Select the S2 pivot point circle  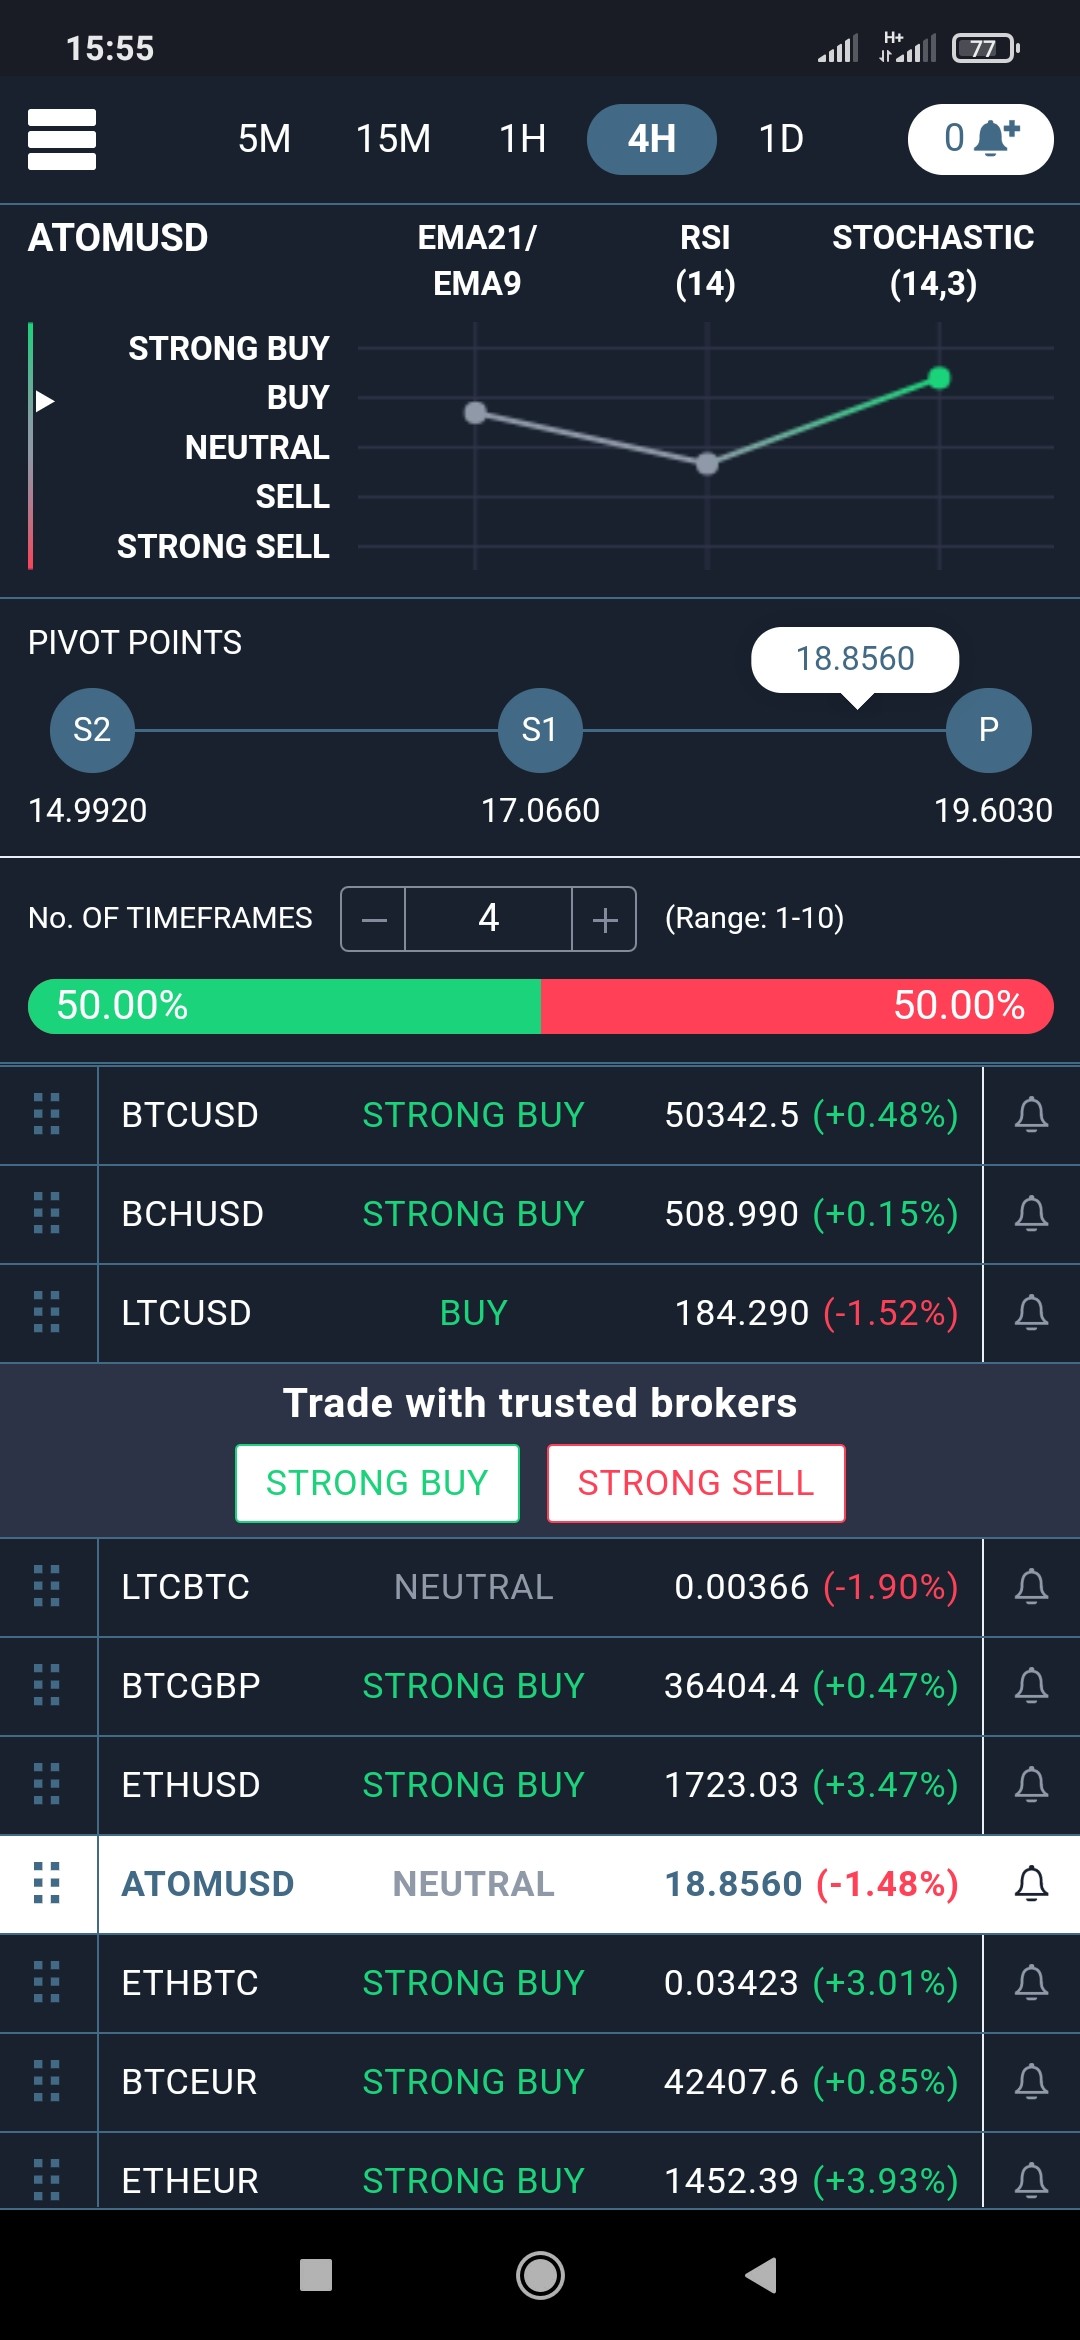[92, 730]
